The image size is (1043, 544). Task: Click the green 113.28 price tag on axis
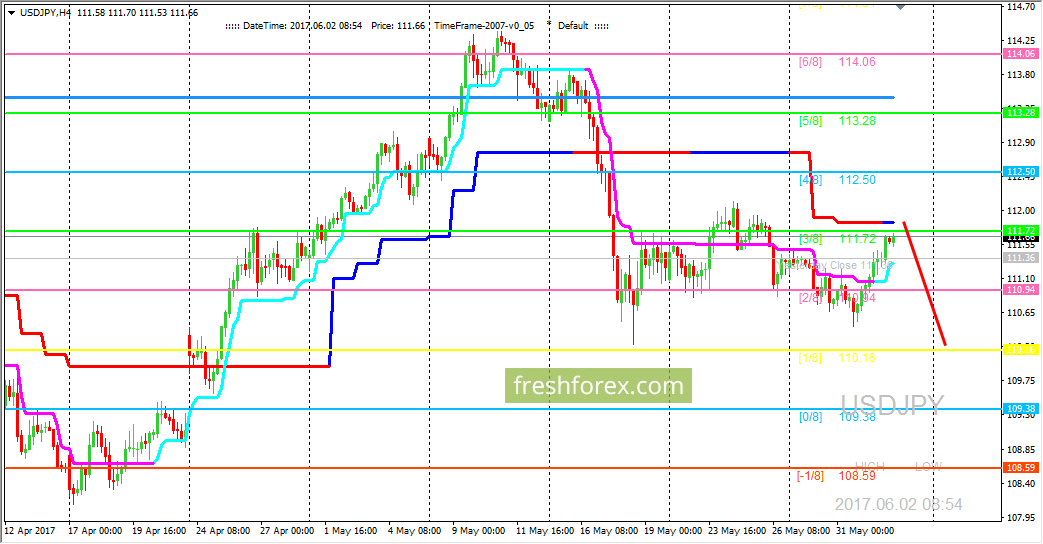coord(1021,113)
